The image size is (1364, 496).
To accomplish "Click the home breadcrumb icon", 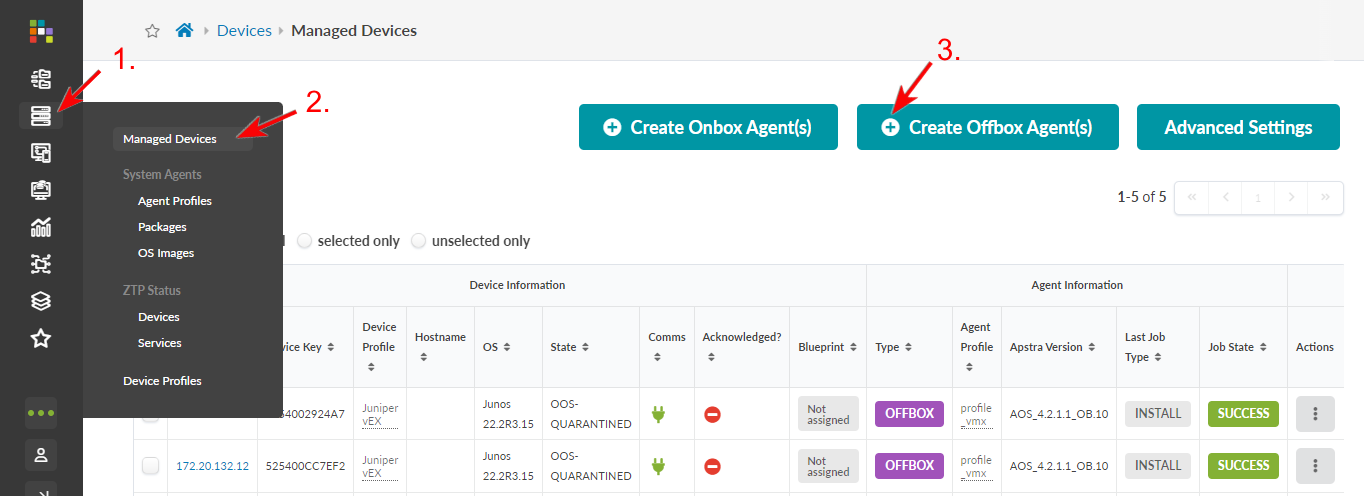I will (184, 31).
